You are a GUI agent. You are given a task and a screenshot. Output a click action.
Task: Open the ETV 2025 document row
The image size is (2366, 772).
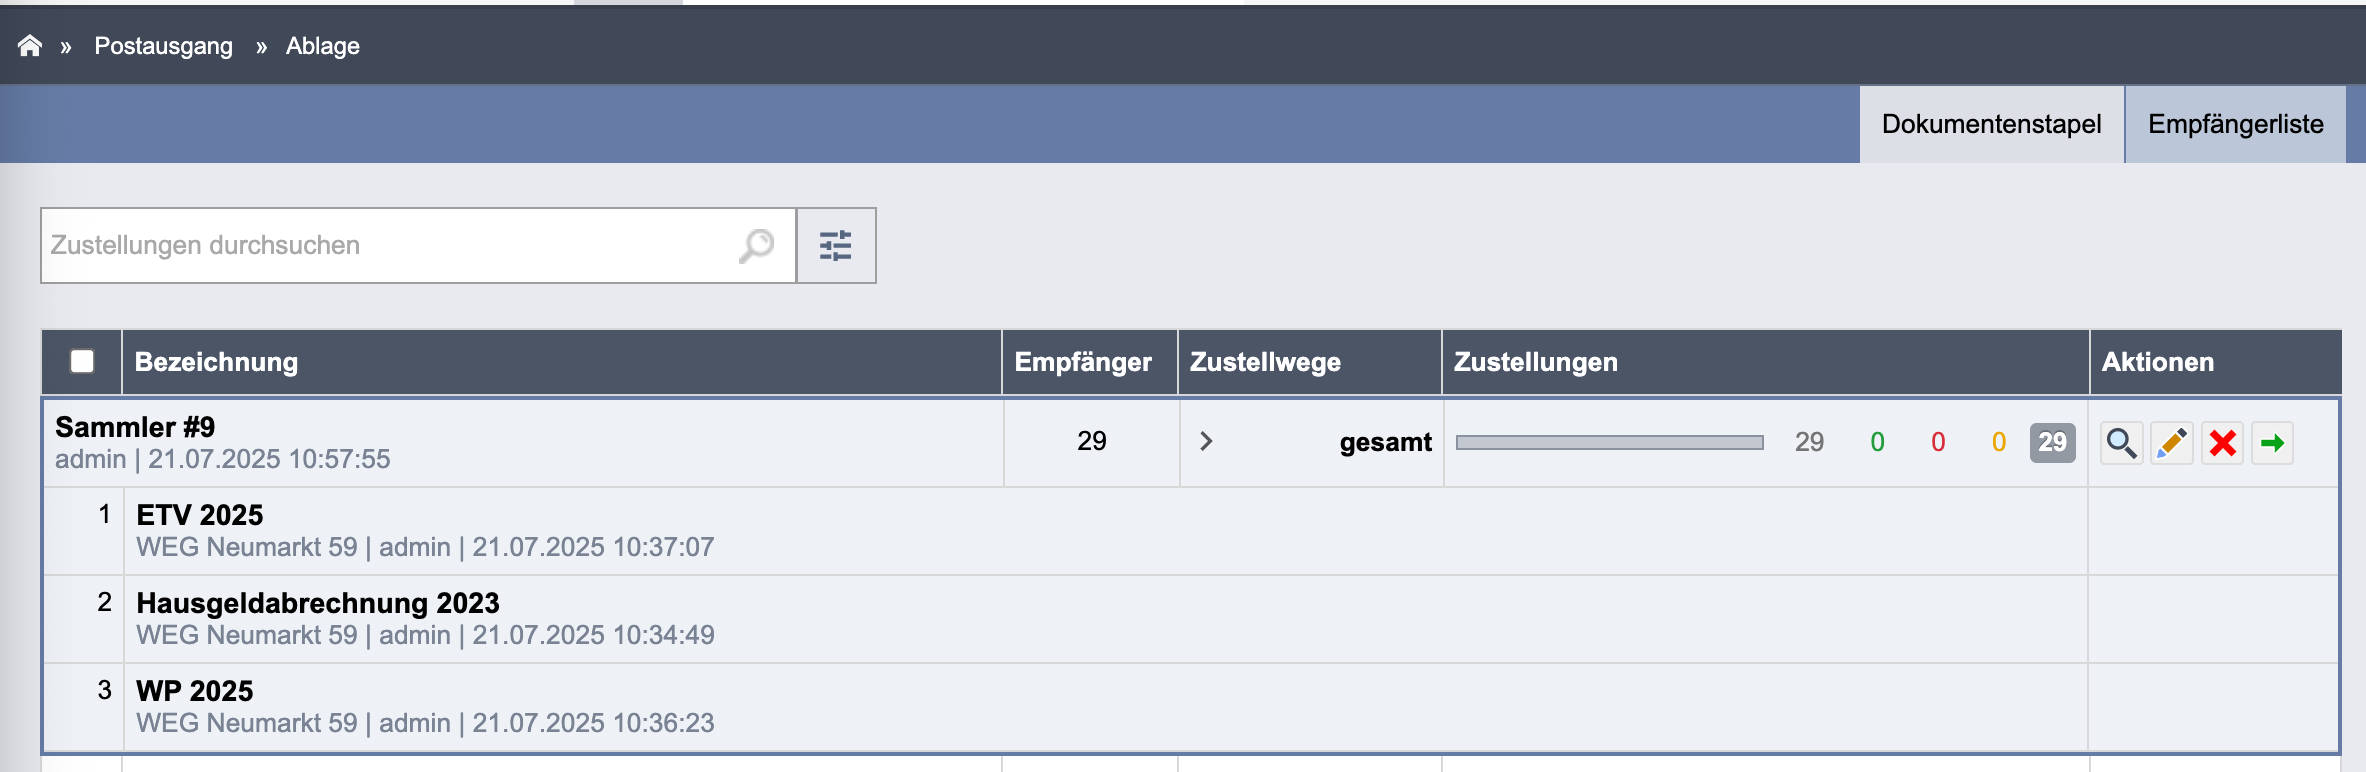pyautogui.click(x=200, y=515)
